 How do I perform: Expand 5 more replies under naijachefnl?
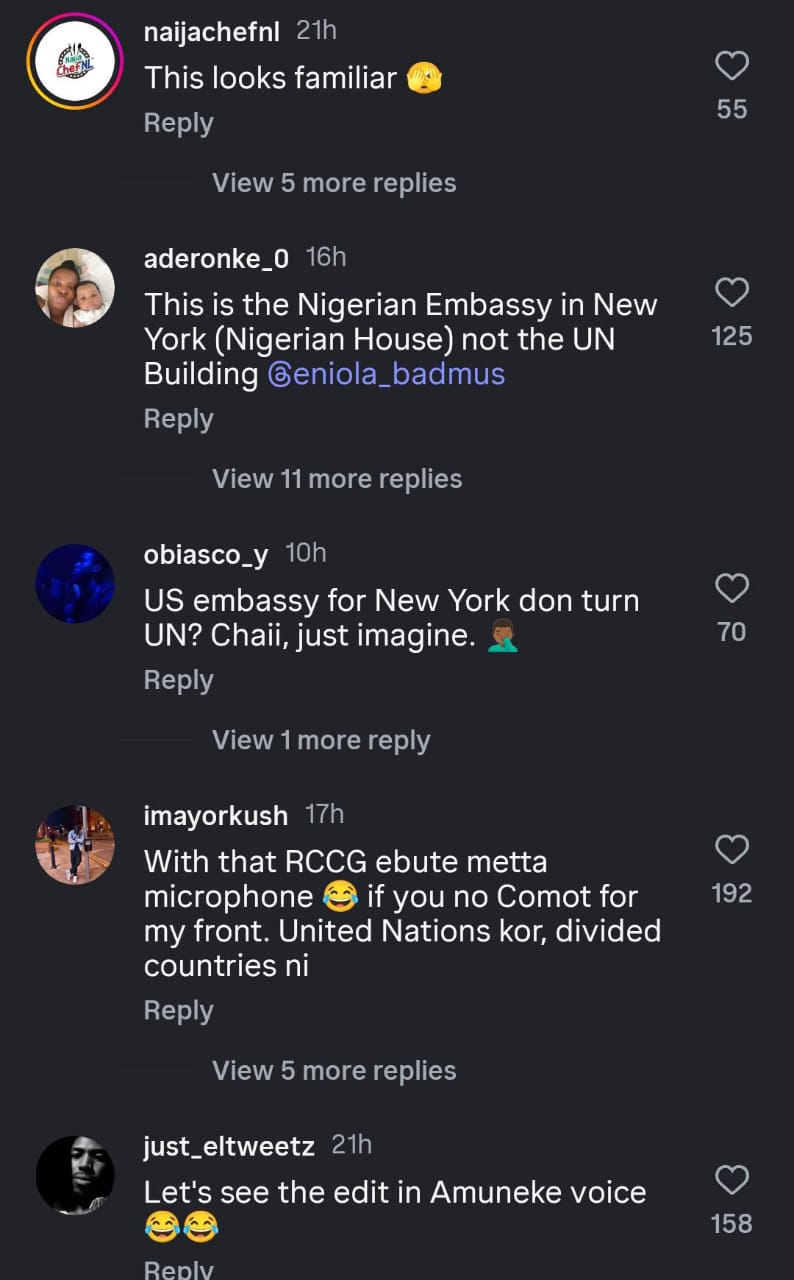coord(334,183)
